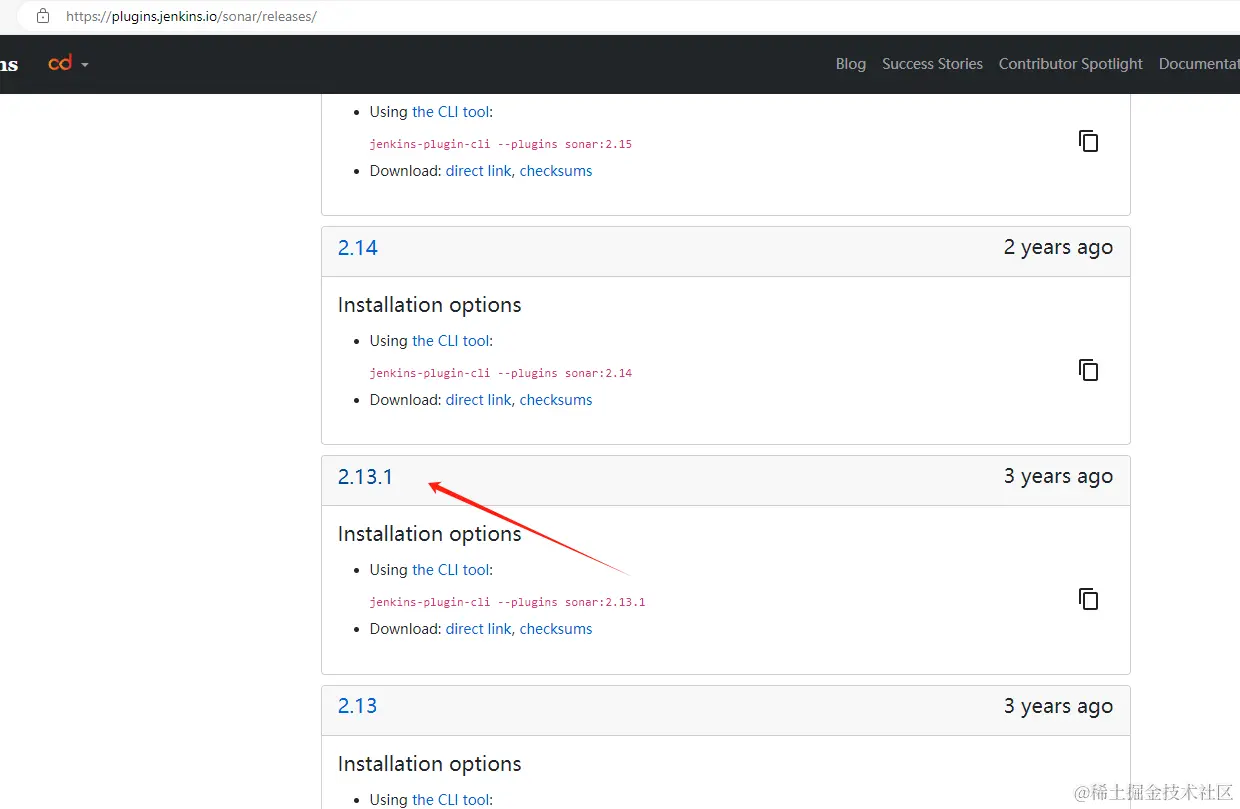Download 2.14 via direct link
The height and width of the screenshot is (809, 1240).
[478, 400]
